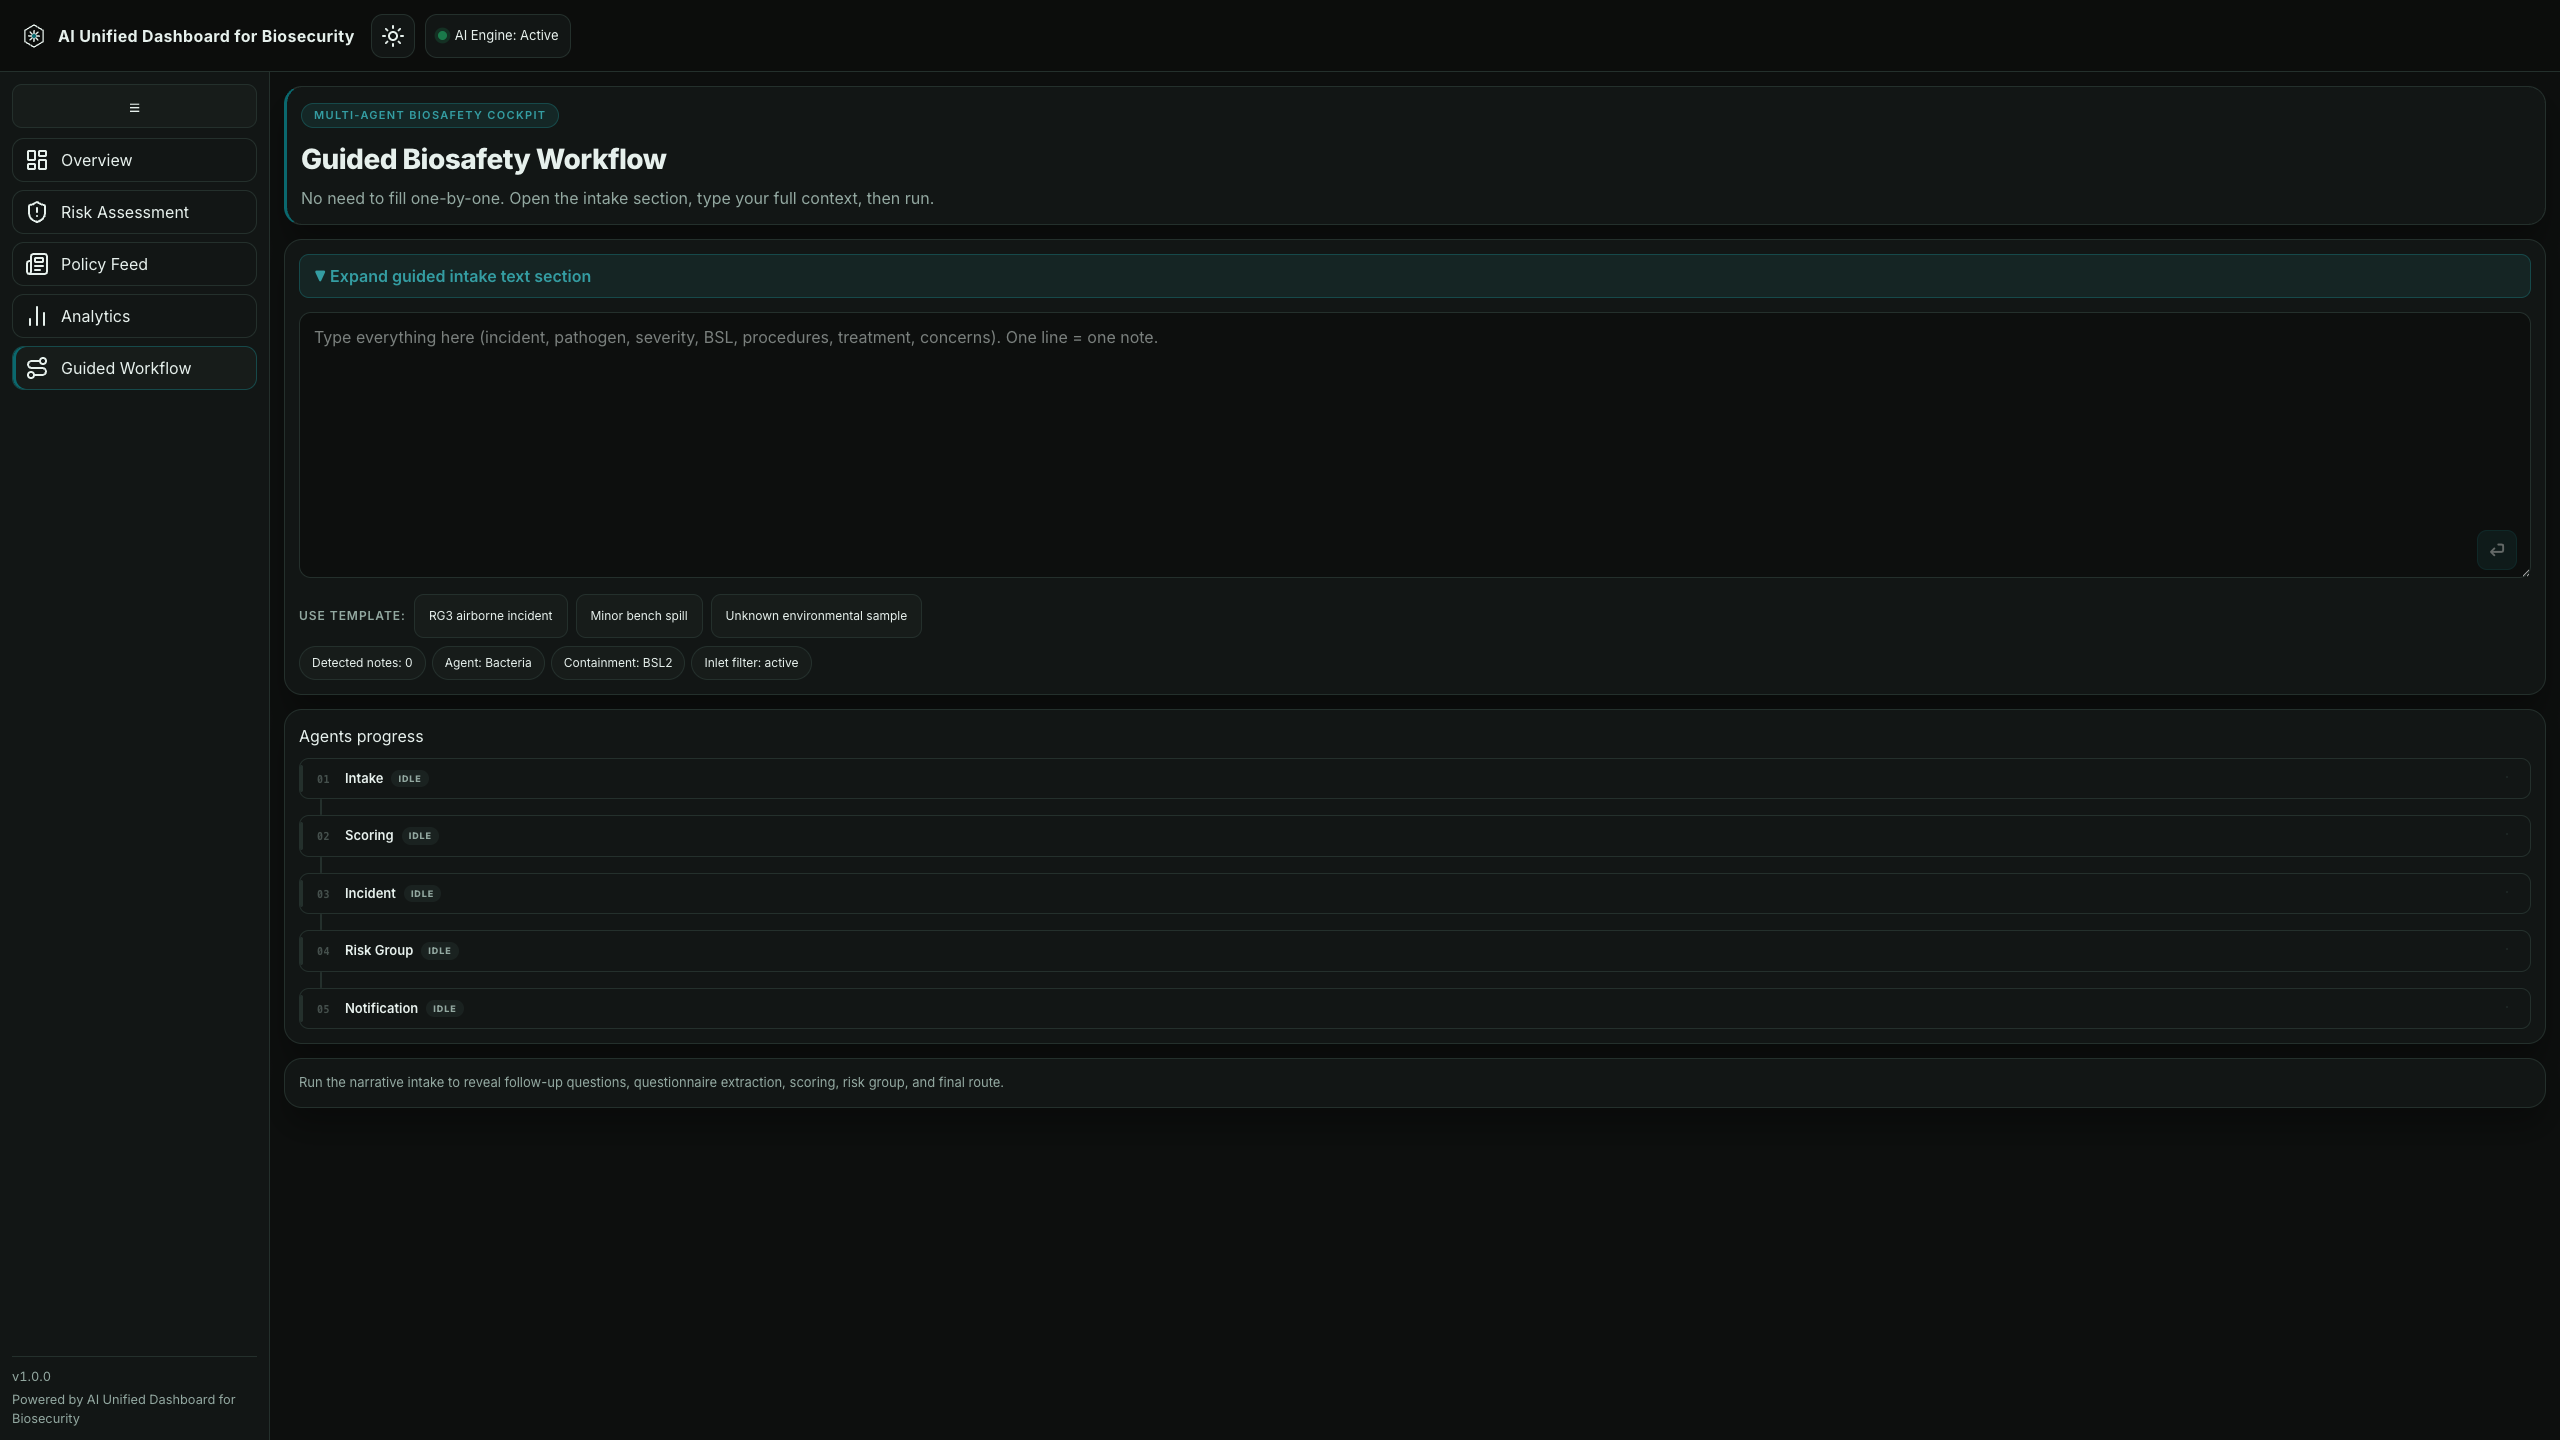
Task: Toggle the light/dark theme sun button
Action: [393, 36]
